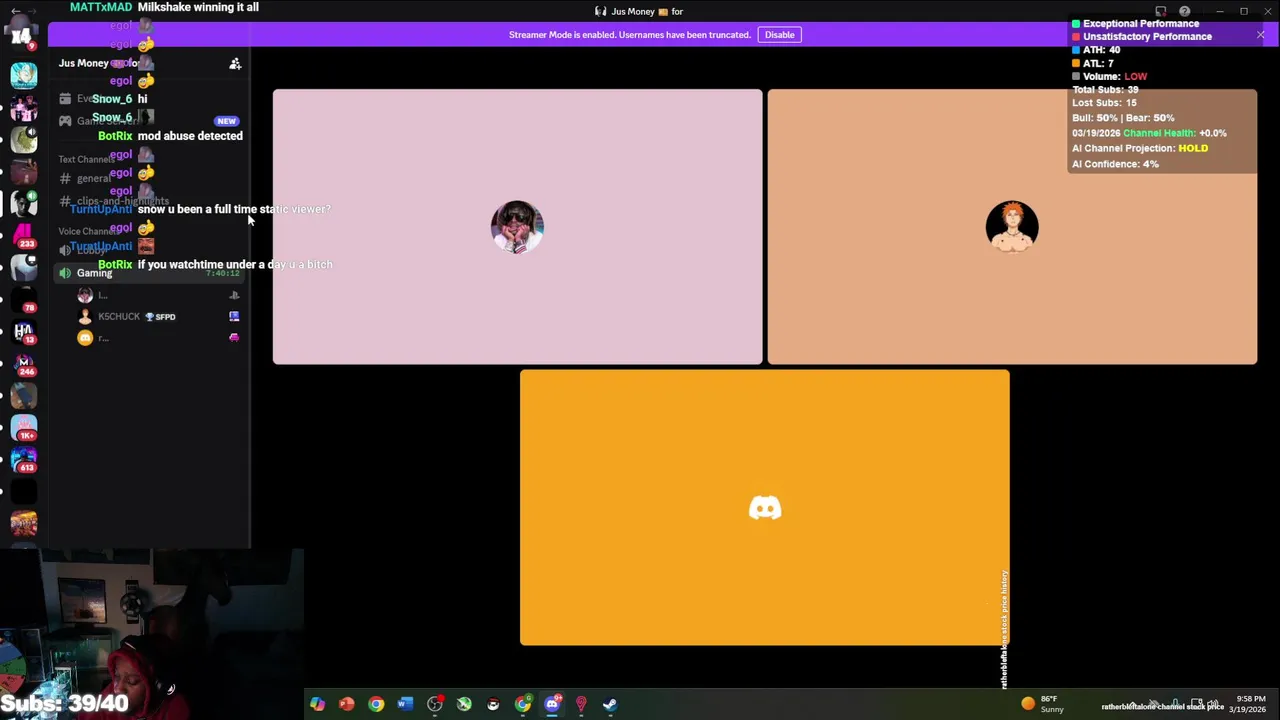The width and height of the screenshot is (1280, 720).
Task: Click the 'AI Channel Projection: HOLD' line
Action: (x=1140, y=148)
